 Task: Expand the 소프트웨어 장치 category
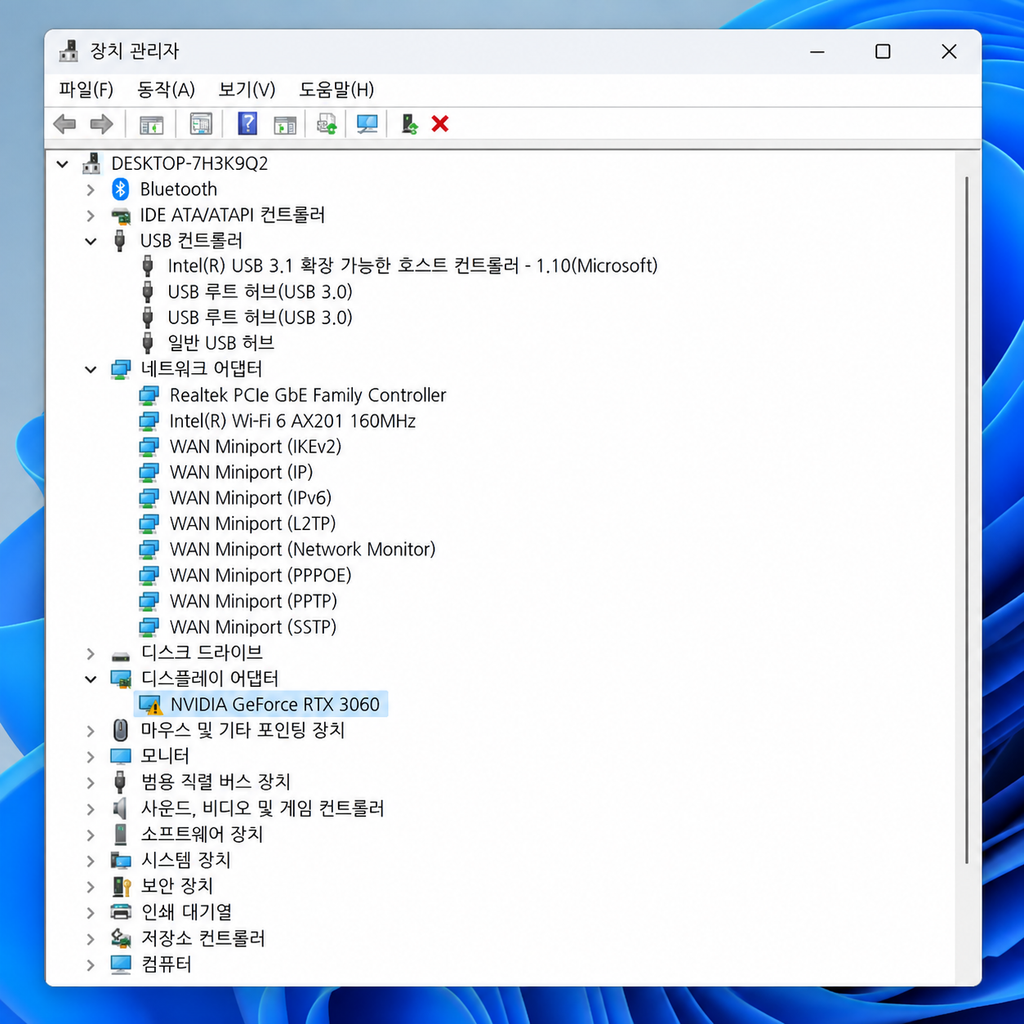click(90, 835)
